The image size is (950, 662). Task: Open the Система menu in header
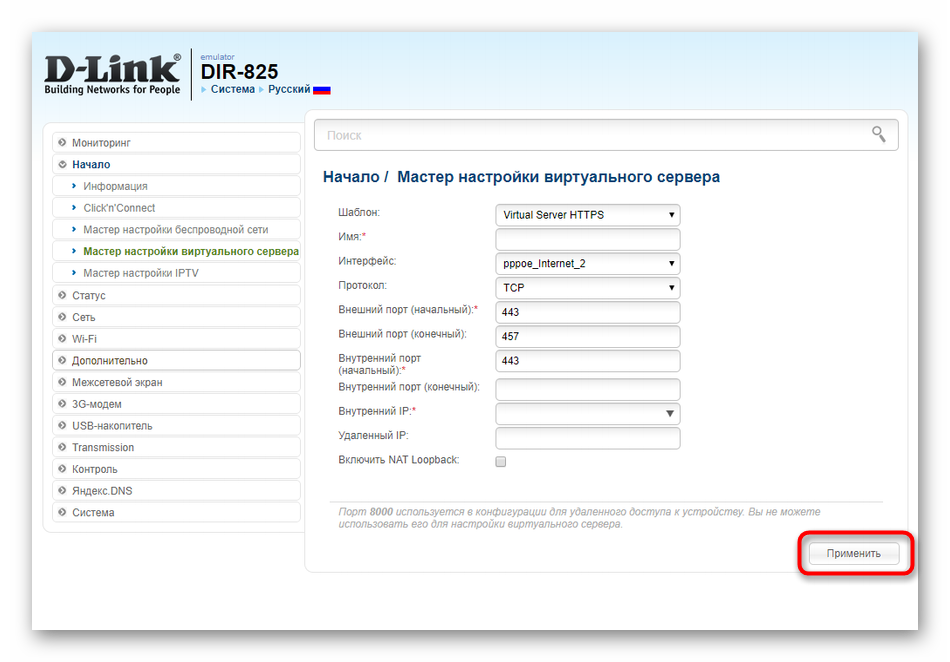point(232,90)
